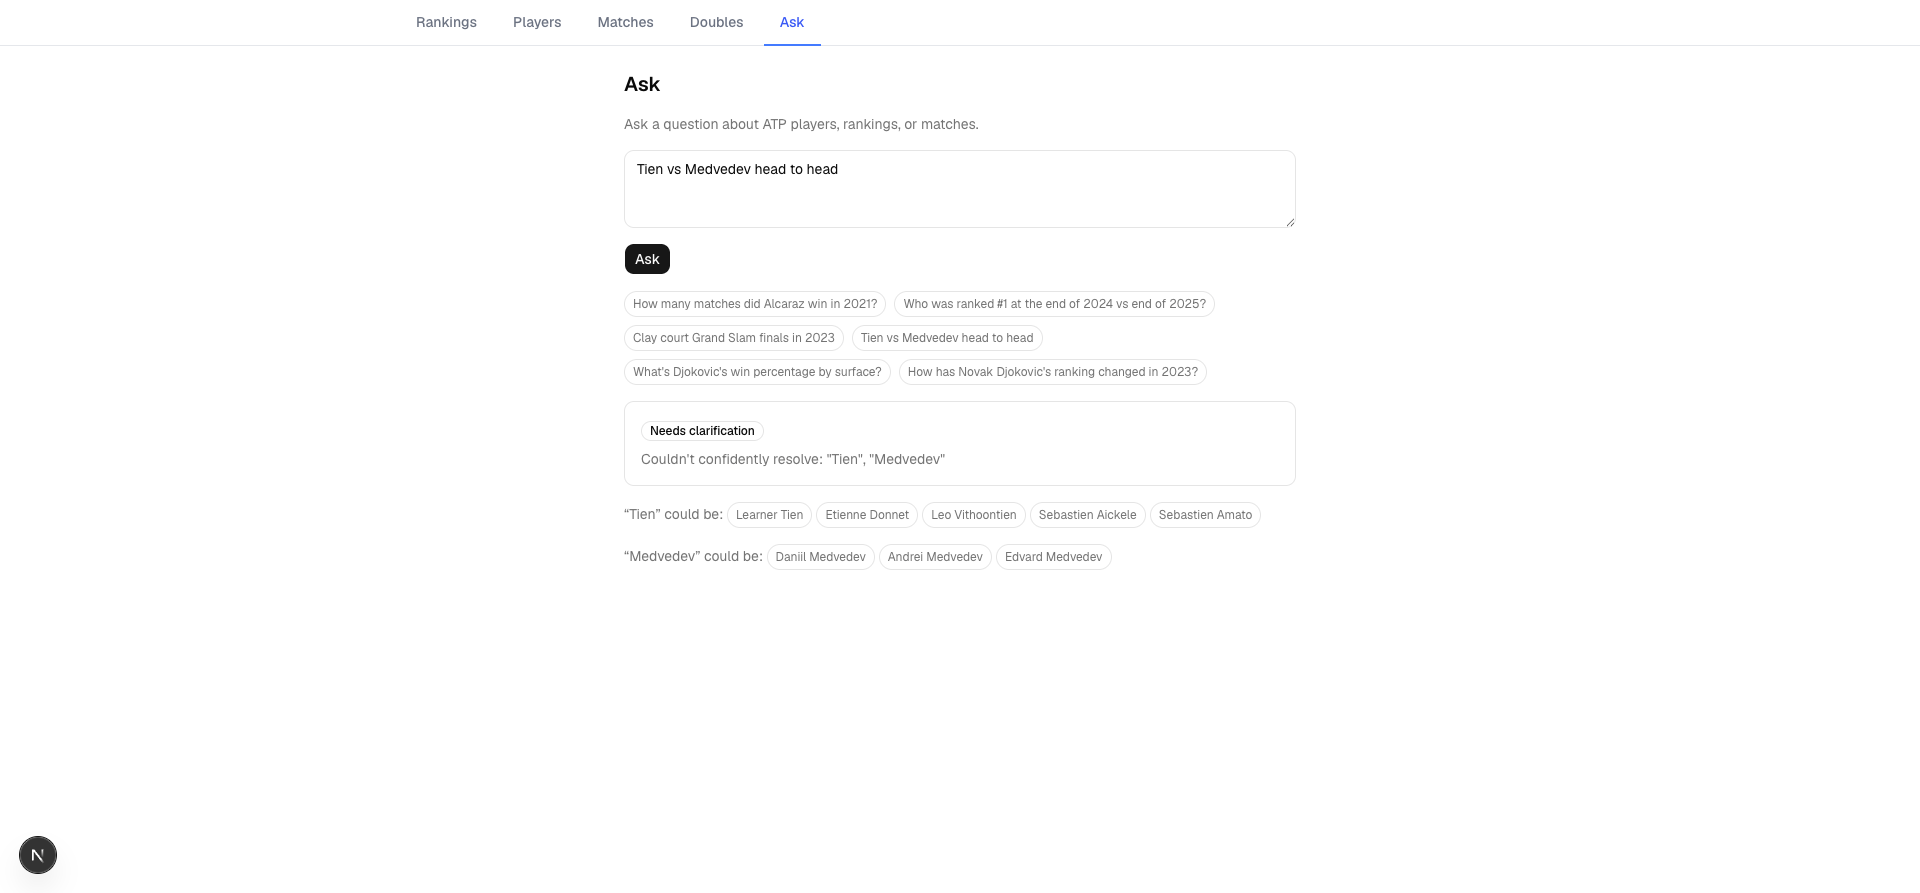
Task: Click the "Ask a question about ATP players" description
Action: (801, 124)
